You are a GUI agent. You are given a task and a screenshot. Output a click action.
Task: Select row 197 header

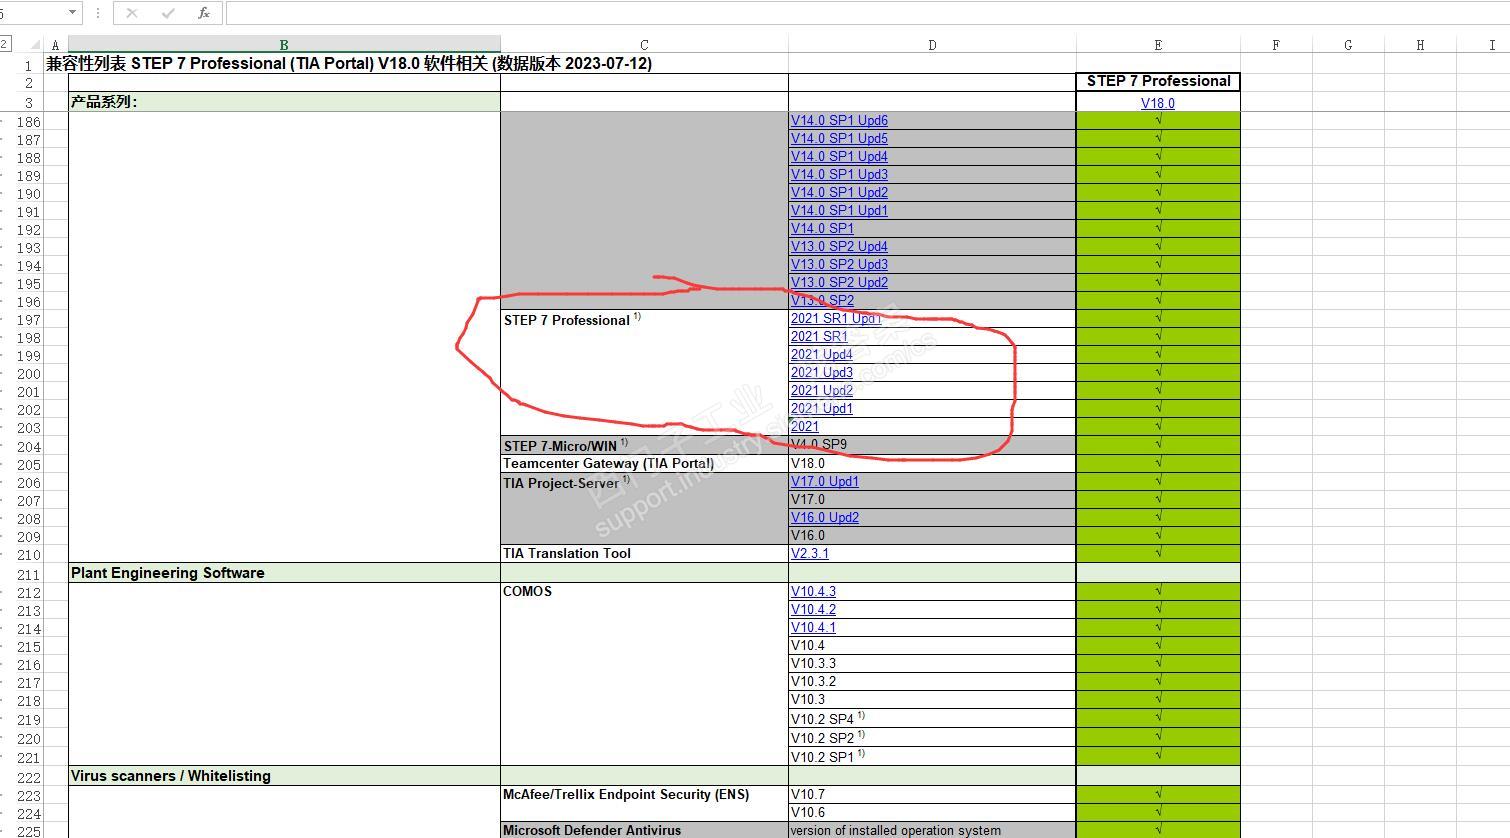click(x=29, y=320)
